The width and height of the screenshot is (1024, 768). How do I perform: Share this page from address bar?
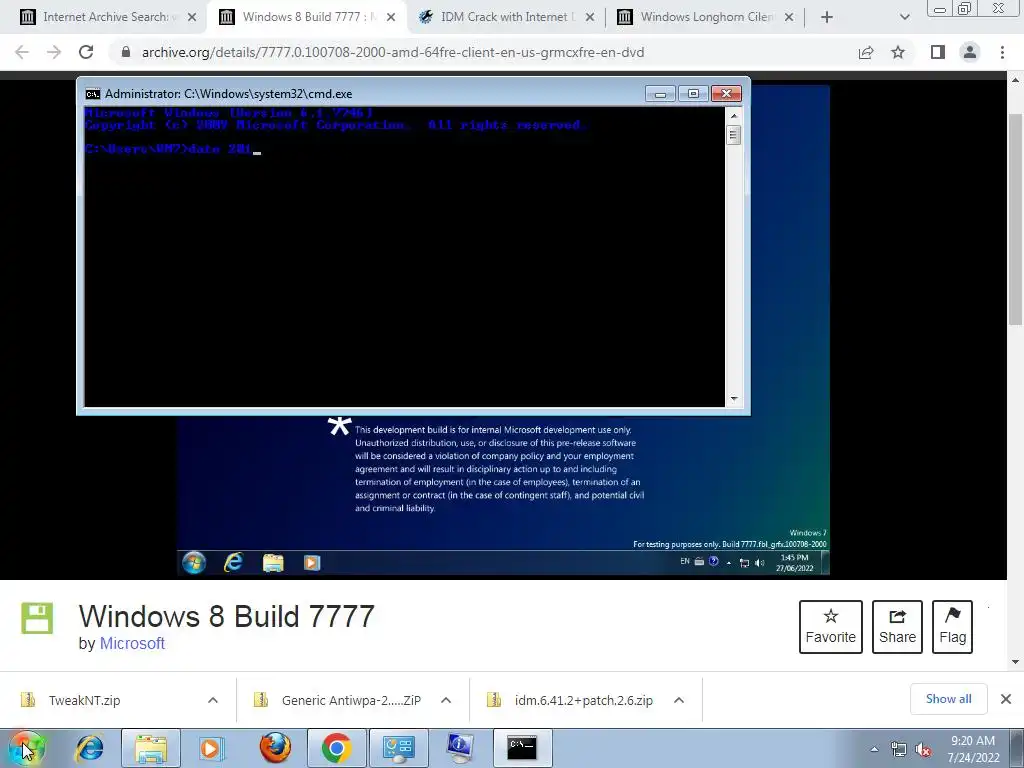point(866,52)
